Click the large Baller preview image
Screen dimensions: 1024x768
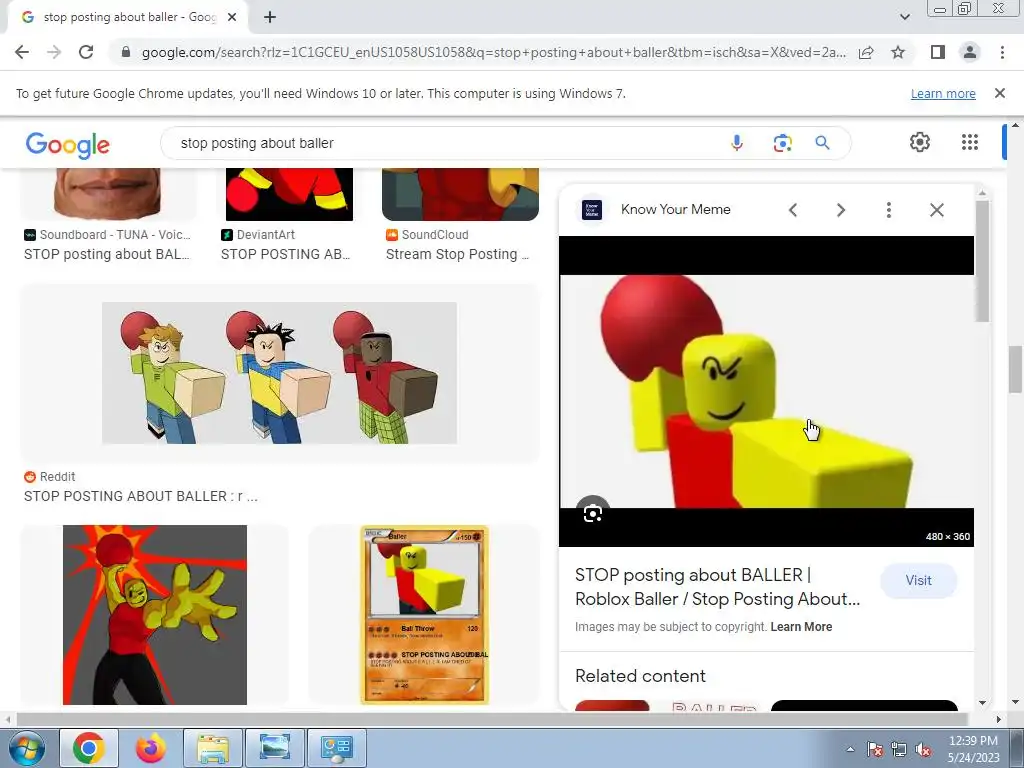point(767,391)
